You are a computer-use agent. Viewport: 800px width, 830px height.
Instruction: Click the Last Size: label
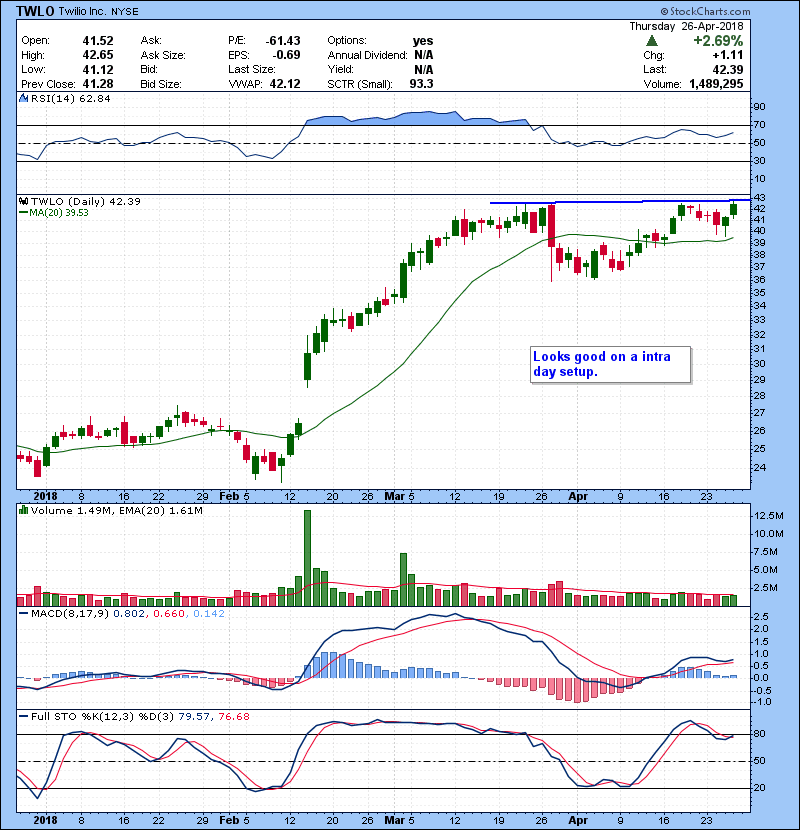pos(251,69)
